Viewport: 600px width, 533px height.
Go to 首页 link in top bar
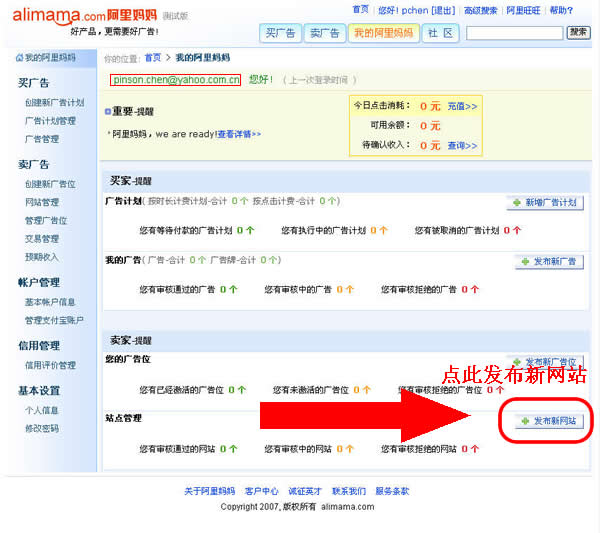click(360, 10)
